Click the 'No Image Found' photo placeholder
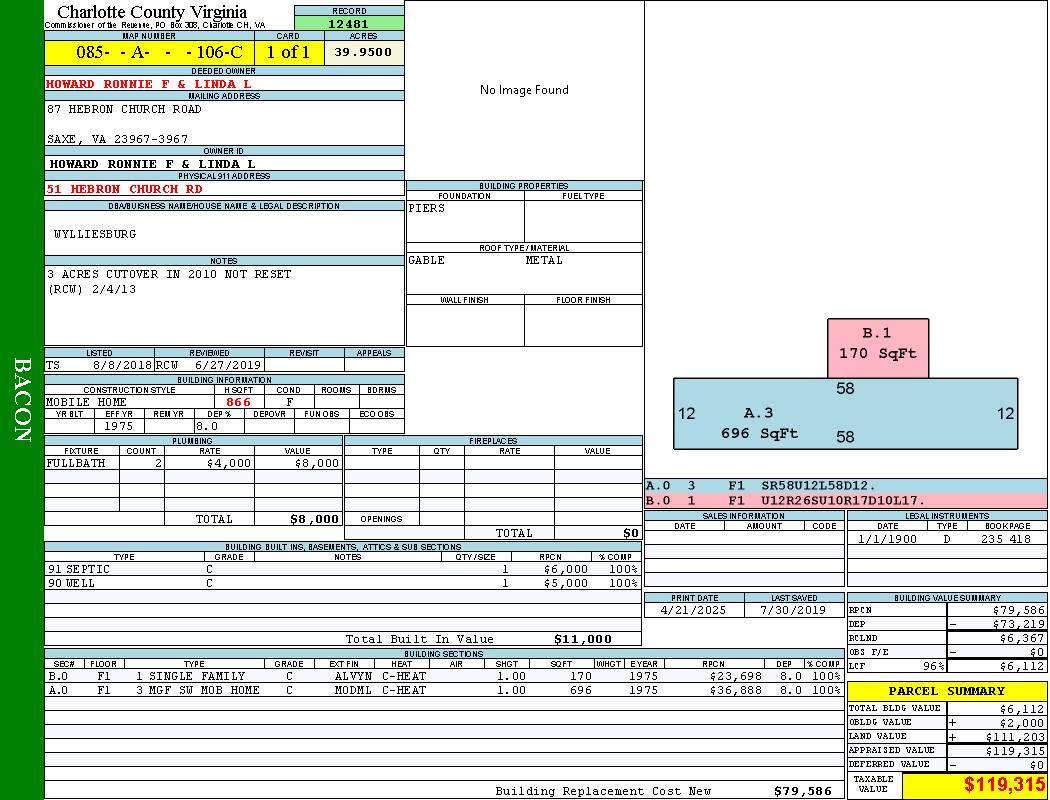The height and width of the screenshot is (800, 1050). coord(524,90)
